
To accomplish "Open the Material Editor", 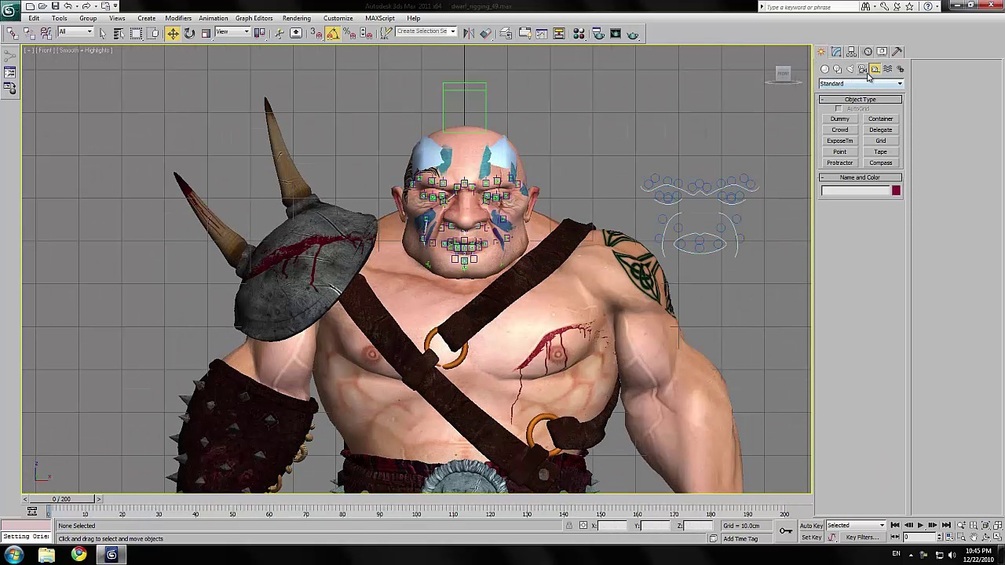I will [x=579, y=33].
